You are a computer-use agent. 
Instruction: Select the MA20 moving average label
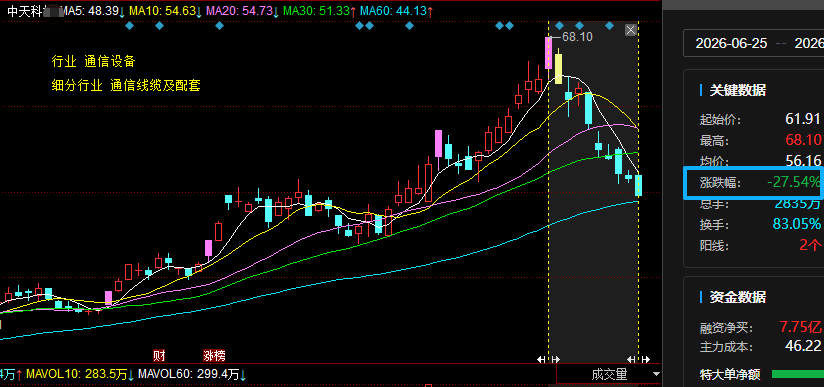[240, 10]
